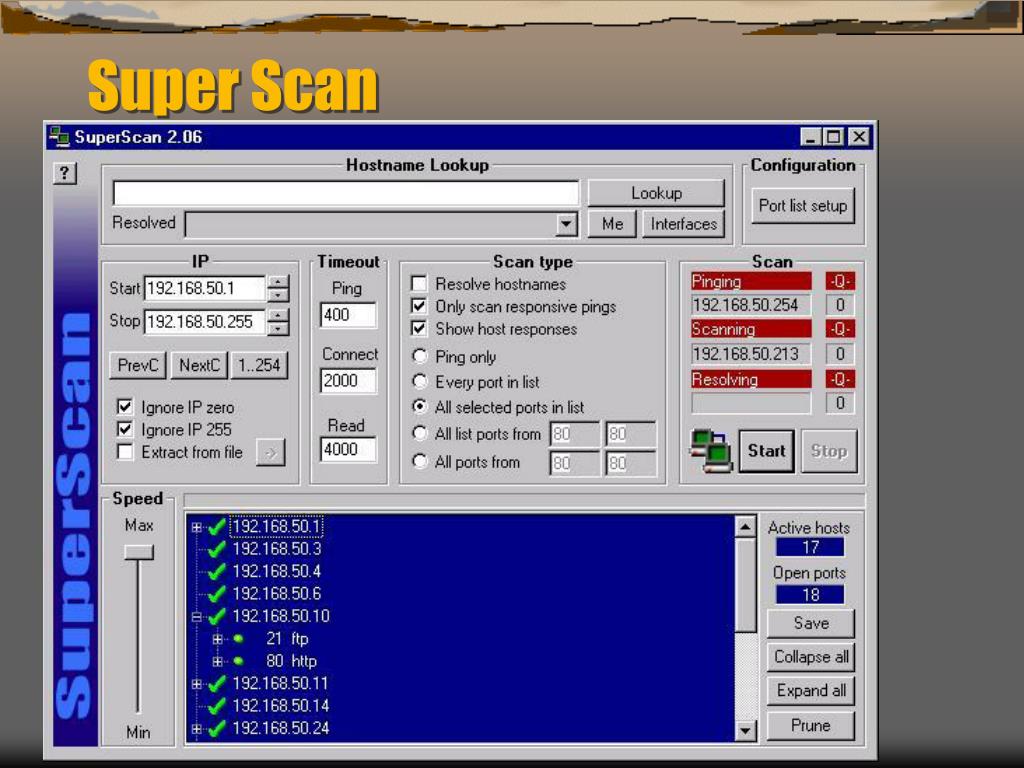The height and width of the screenshot is (768, 1024).
Task: Select Every port in list option
Action: click(420, 381)
